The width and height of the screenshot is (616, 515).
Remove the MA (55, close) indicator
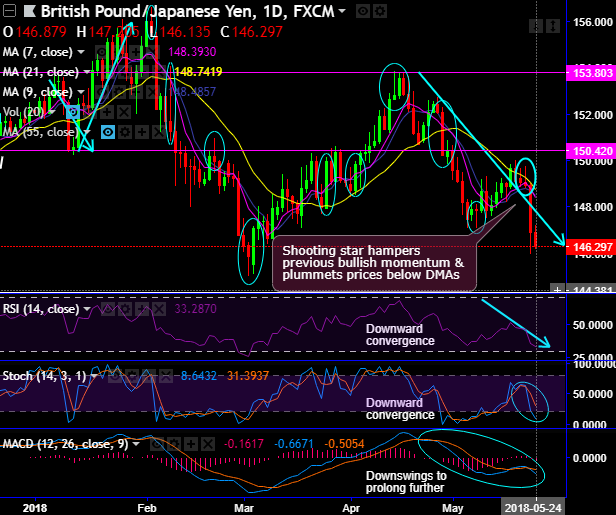coord(158,132)
